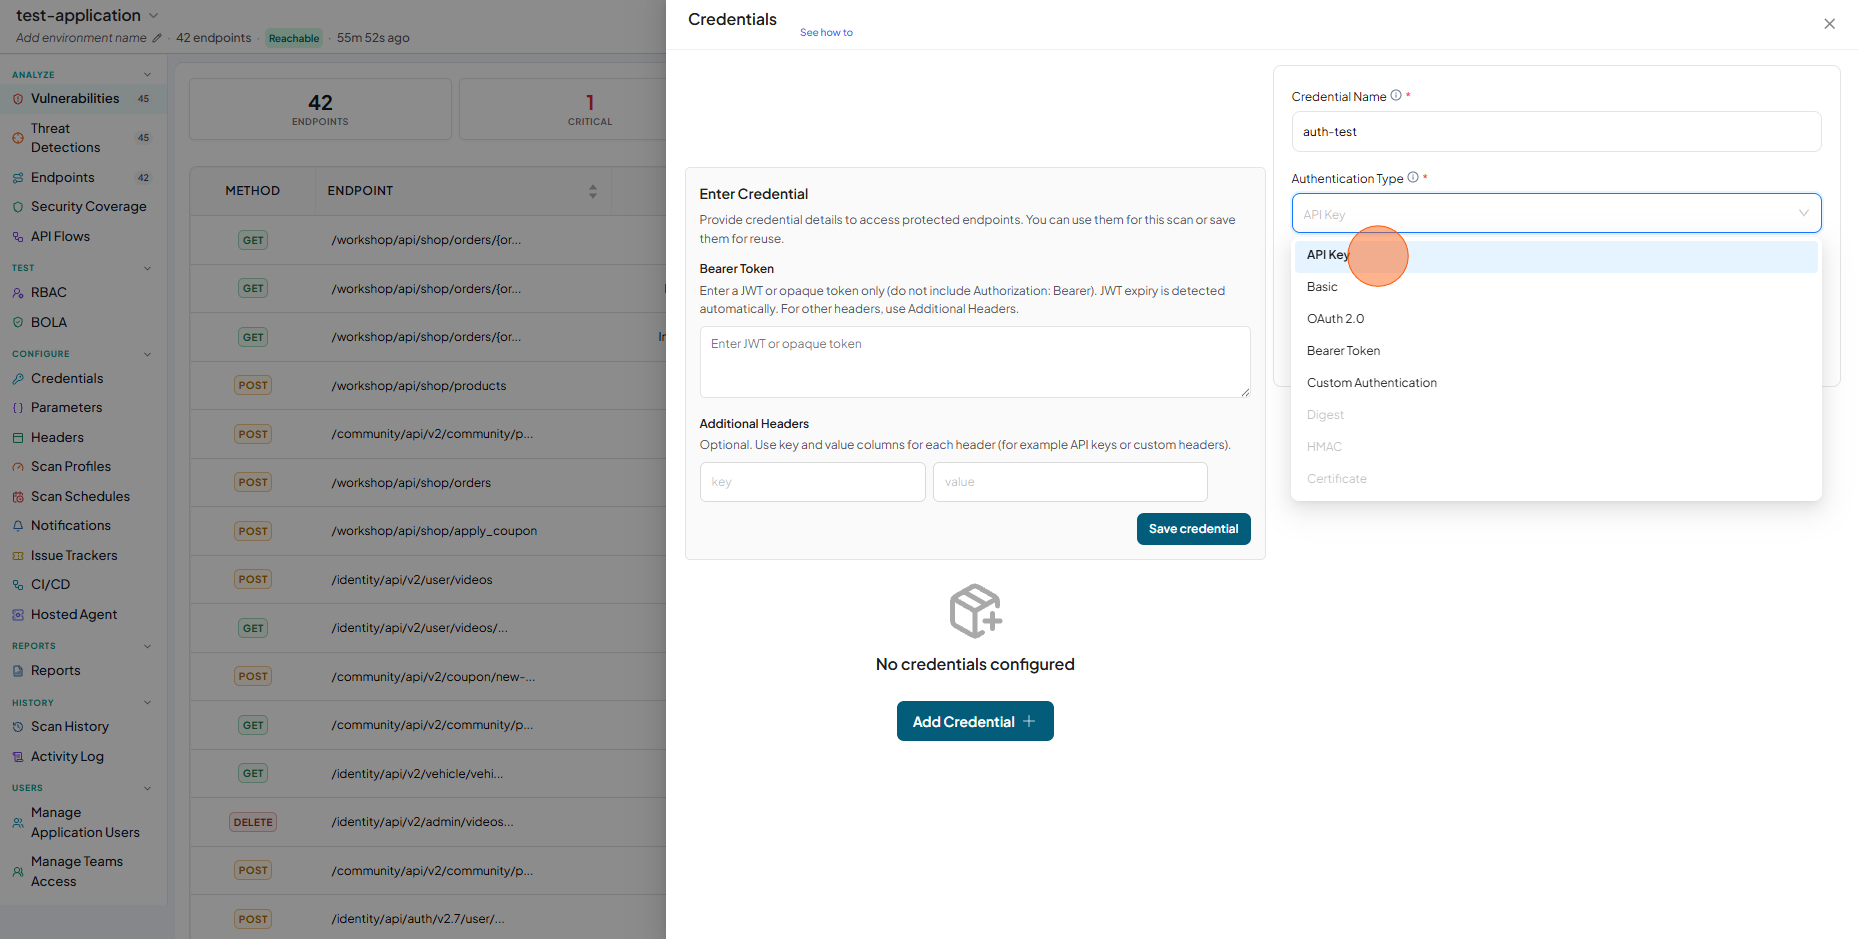Click the Add Credential button
The image size is (1858, 939).
pyautogui.click(x=975, y=721)
